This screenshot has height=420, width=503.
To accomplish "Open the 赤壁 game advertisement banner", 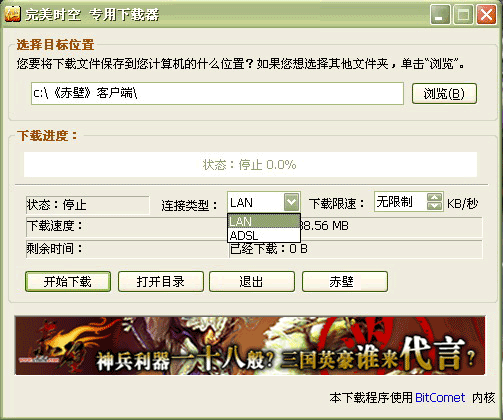I will (x=250, y=345).
